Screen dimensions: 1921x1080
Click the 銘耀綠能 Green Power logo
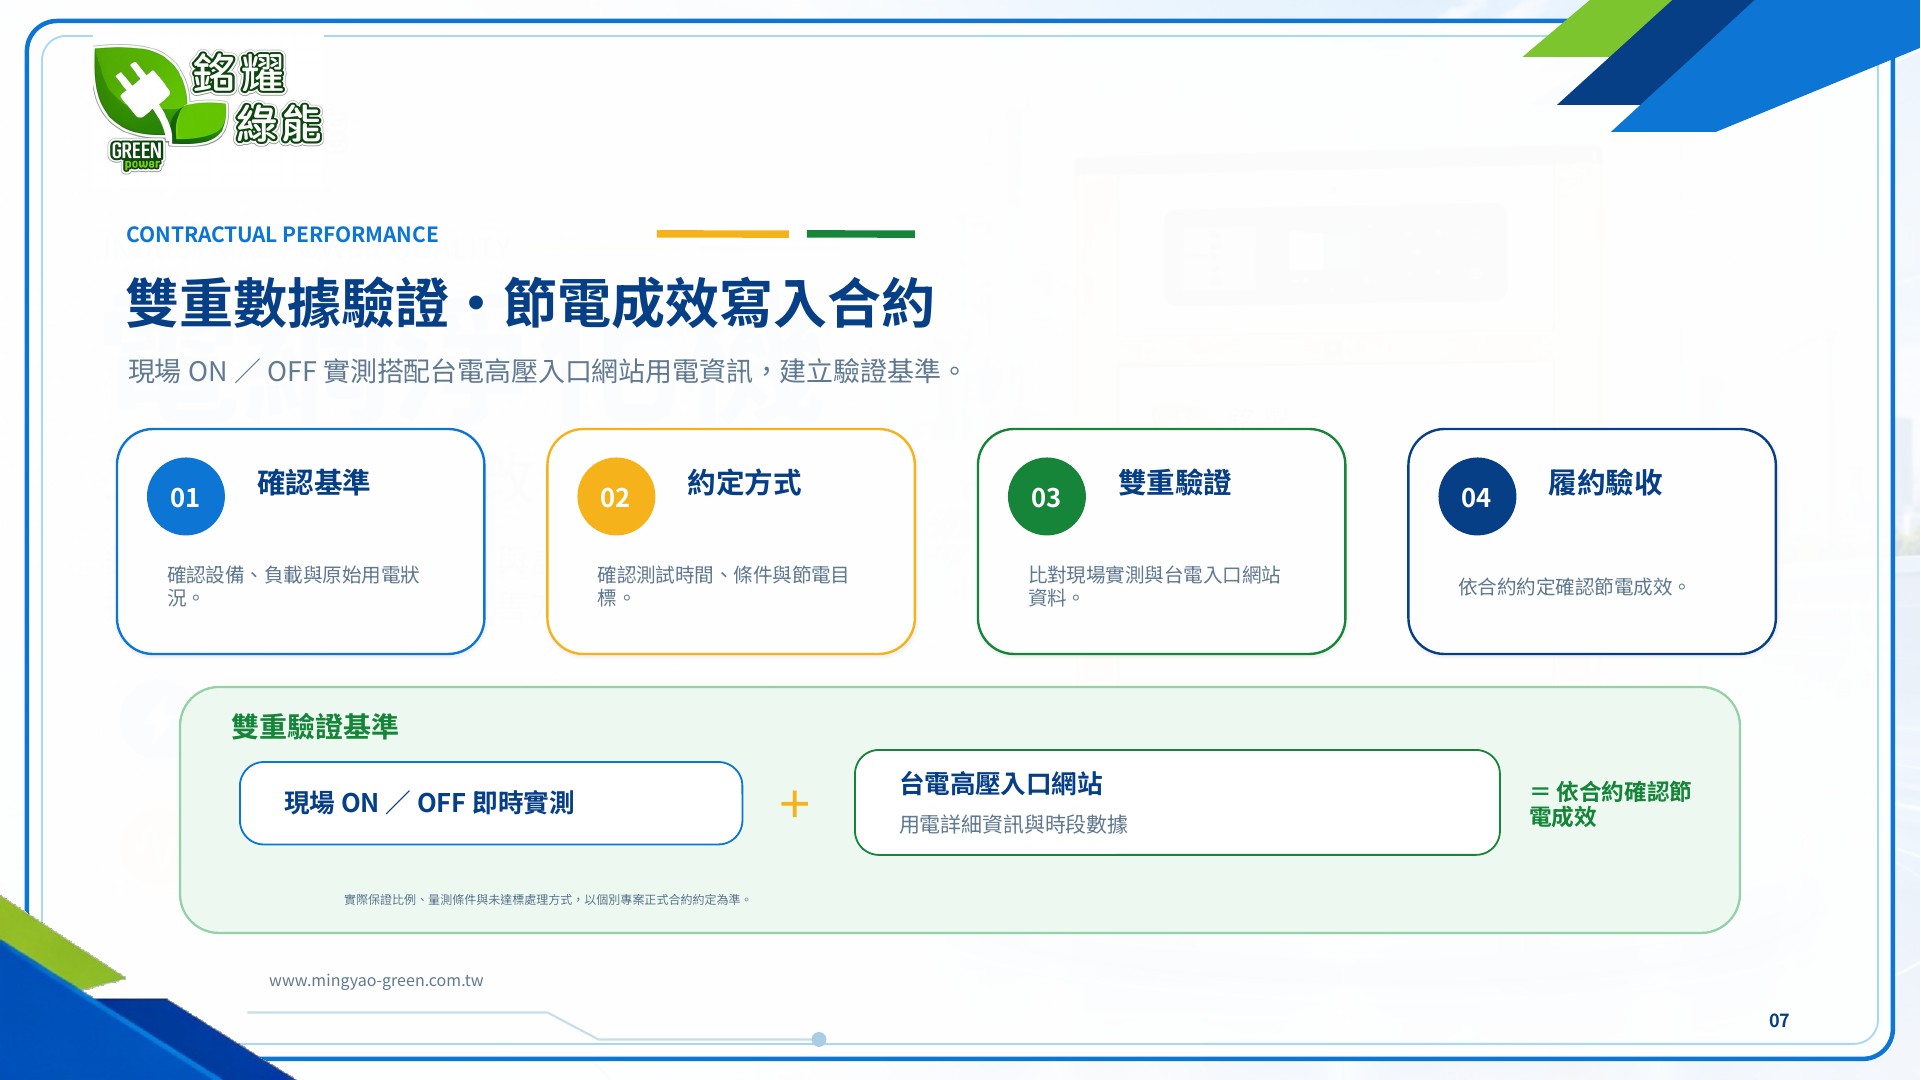(208, 108)
